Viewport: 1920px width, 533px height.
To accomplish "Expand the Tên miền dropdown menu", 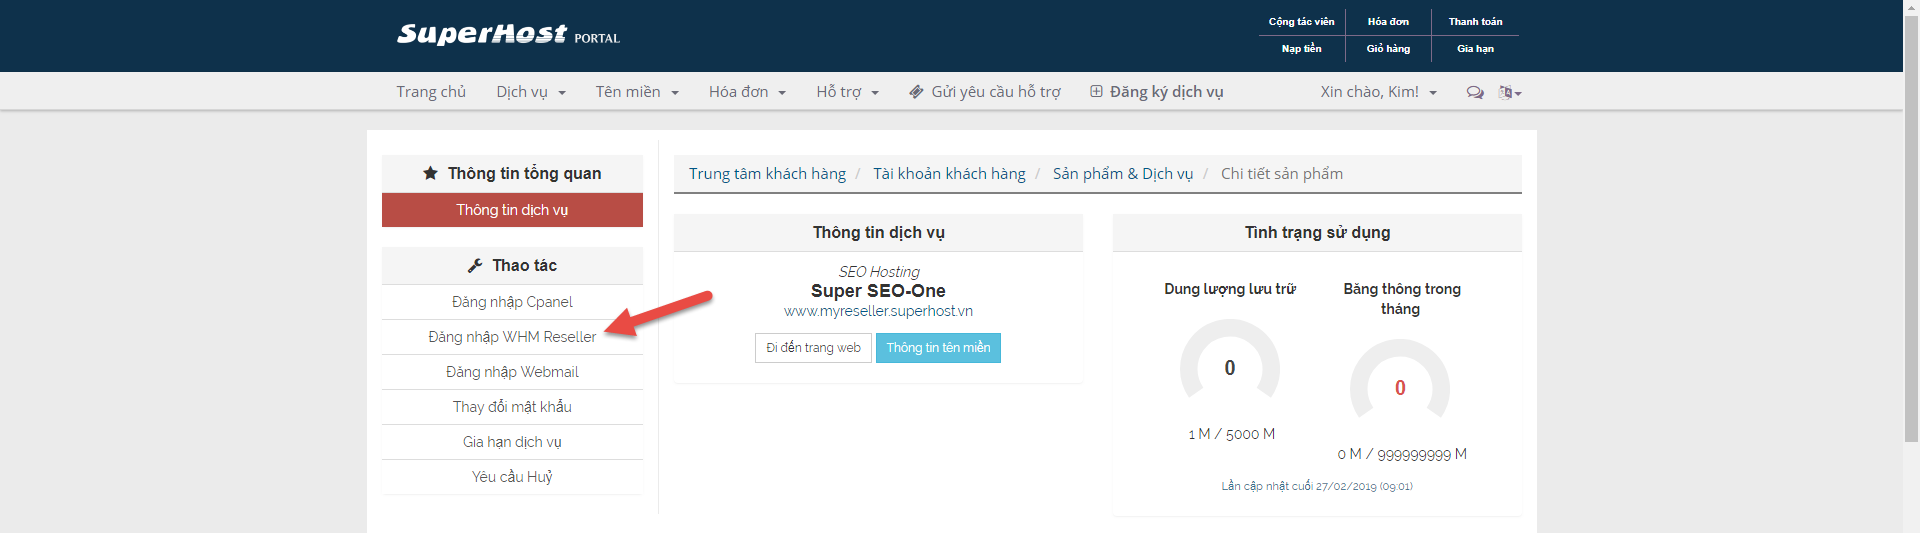I will tap(637, 92).
